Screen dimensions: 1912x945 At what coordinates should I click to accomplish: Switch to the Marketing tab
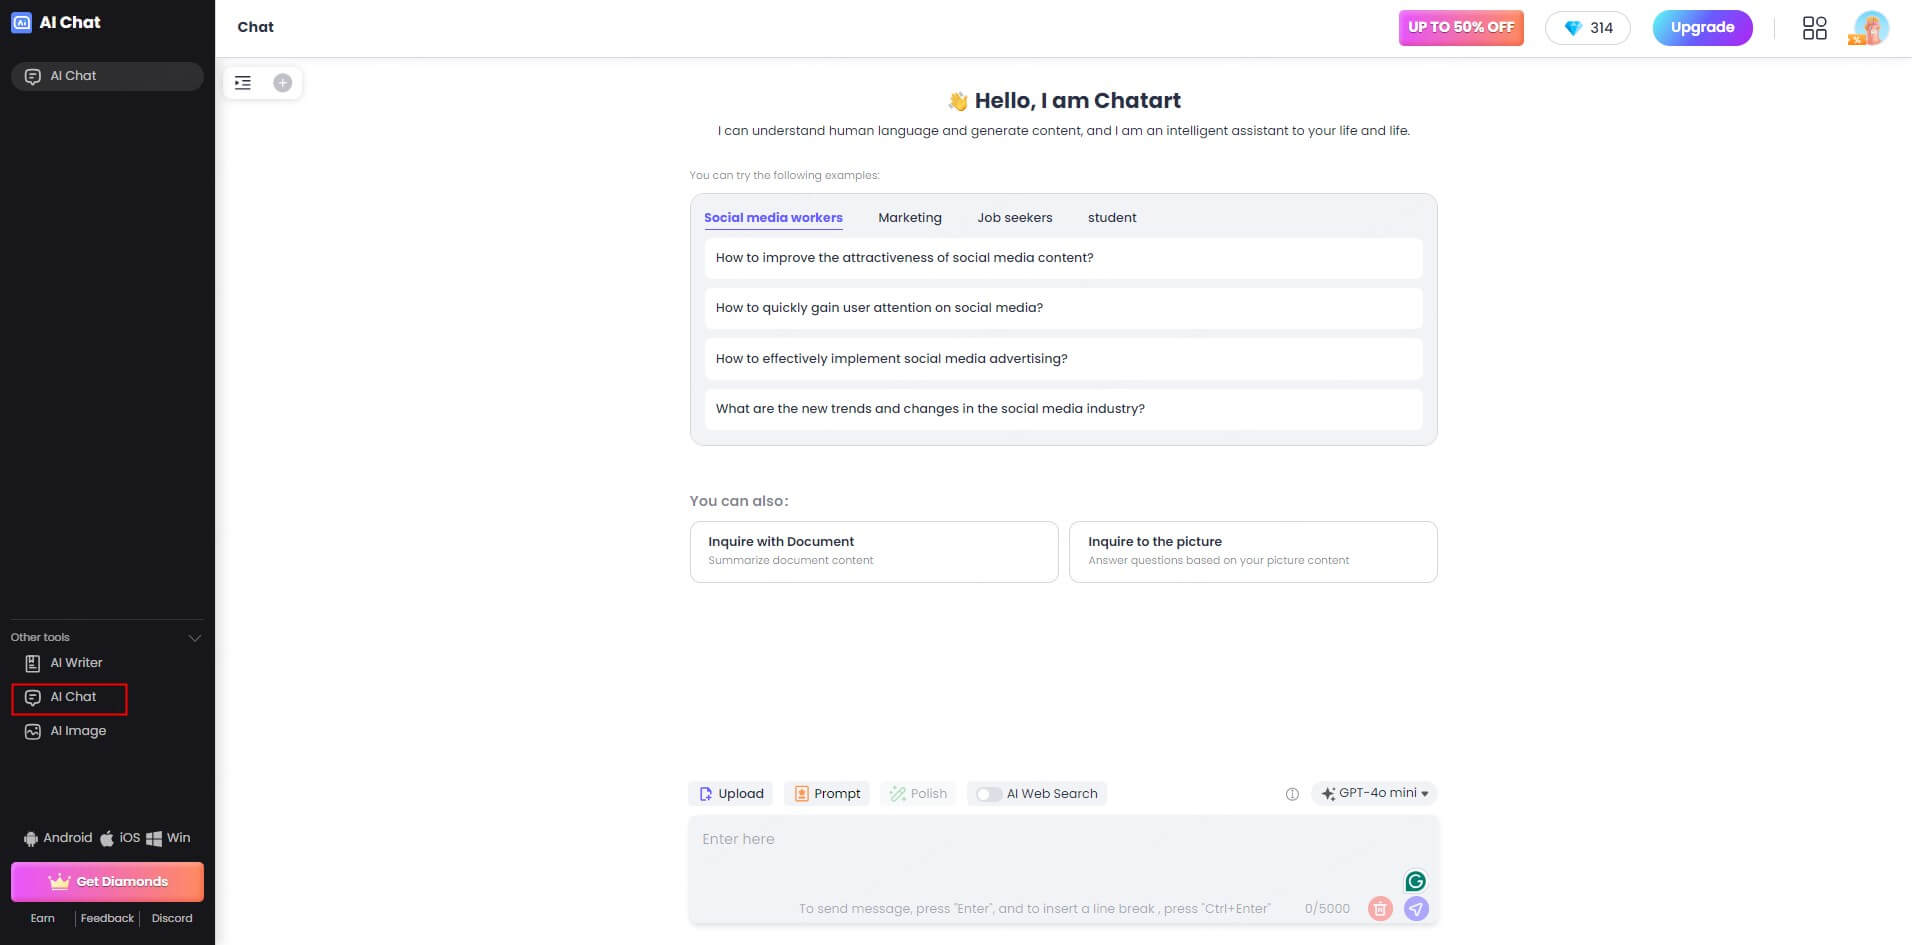pyautogui.click(x=910, y=218)
